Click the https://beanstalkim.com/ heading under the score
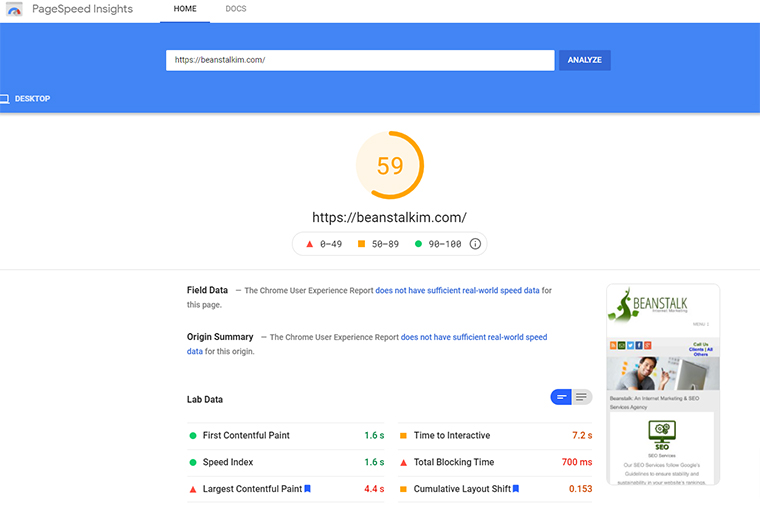 (x=389, y=217)
